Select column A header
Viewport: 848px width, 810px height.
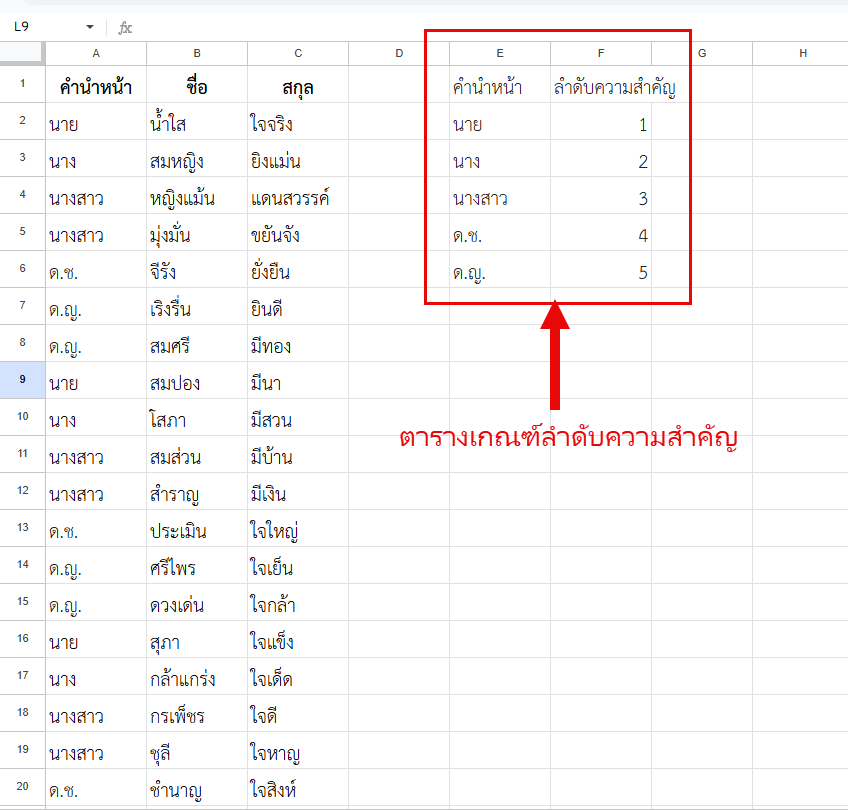tap(96, 54)
